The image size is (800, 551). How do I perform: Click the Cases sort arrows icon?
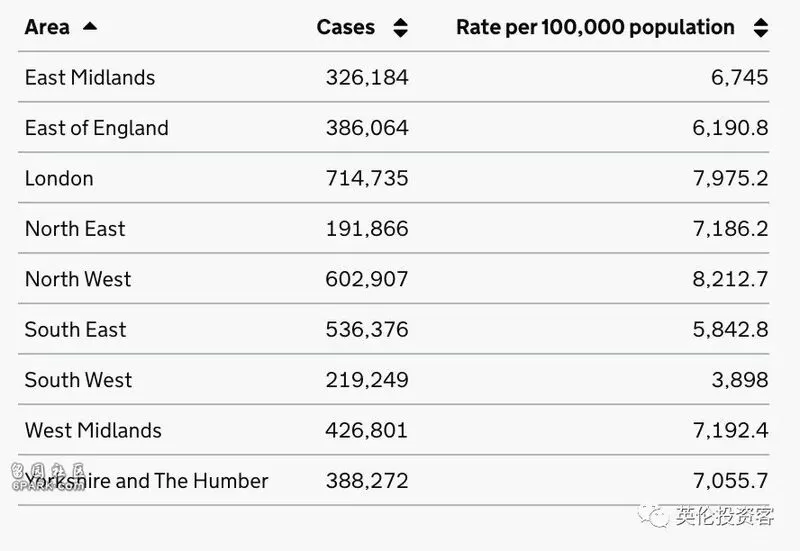click(x=401, y=28)
